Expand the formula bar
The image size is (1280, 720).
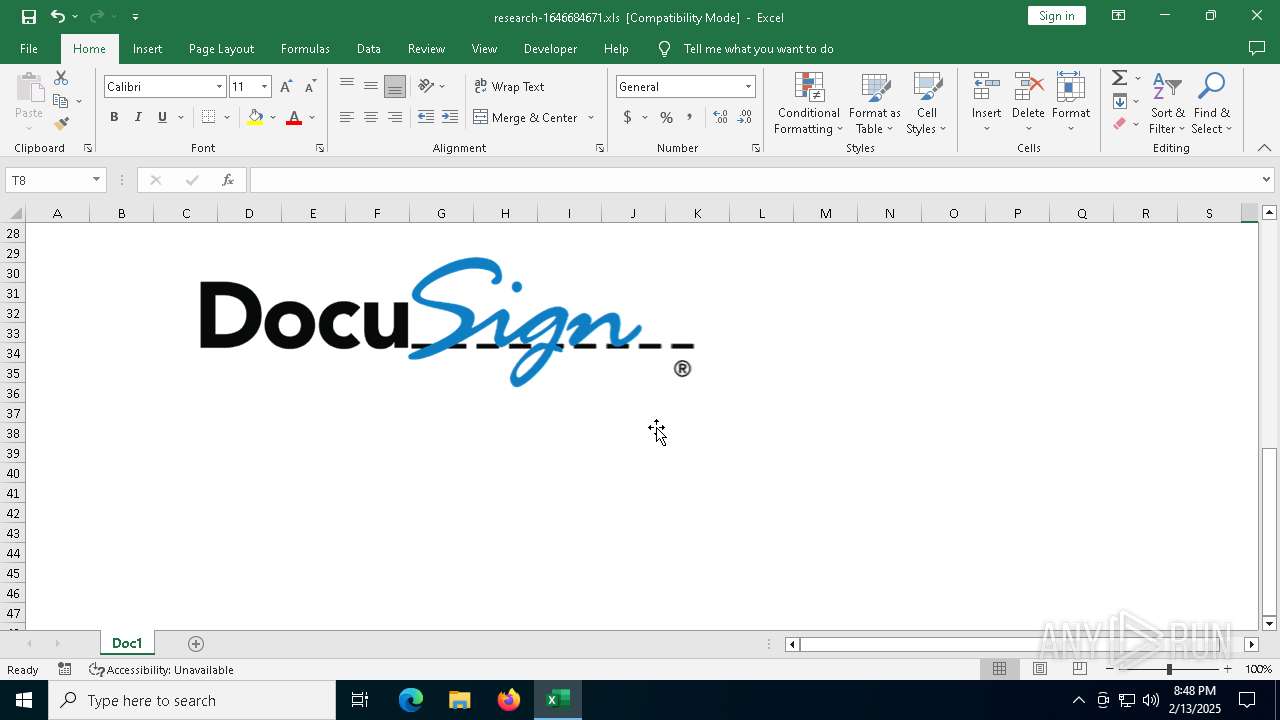1266,180
